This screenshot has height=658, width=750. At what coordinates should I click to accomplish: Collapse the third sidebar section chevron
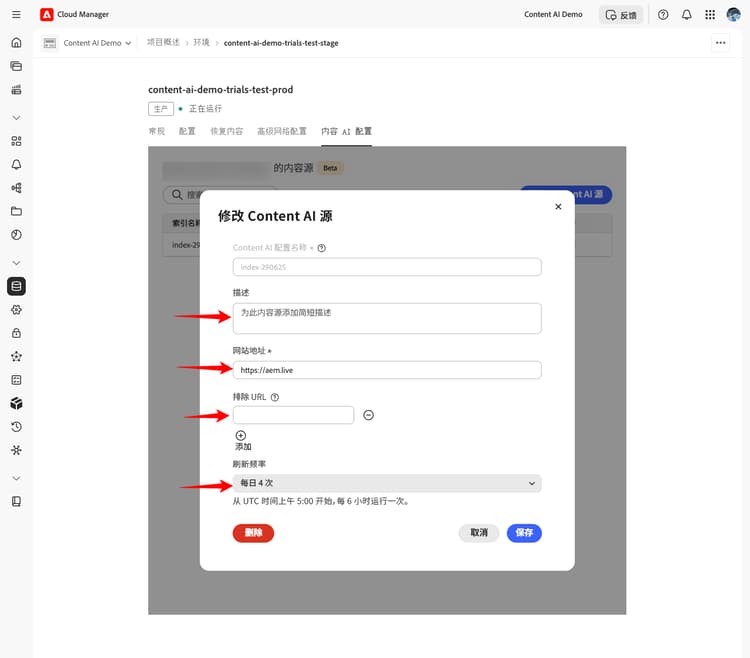[16, 478]
